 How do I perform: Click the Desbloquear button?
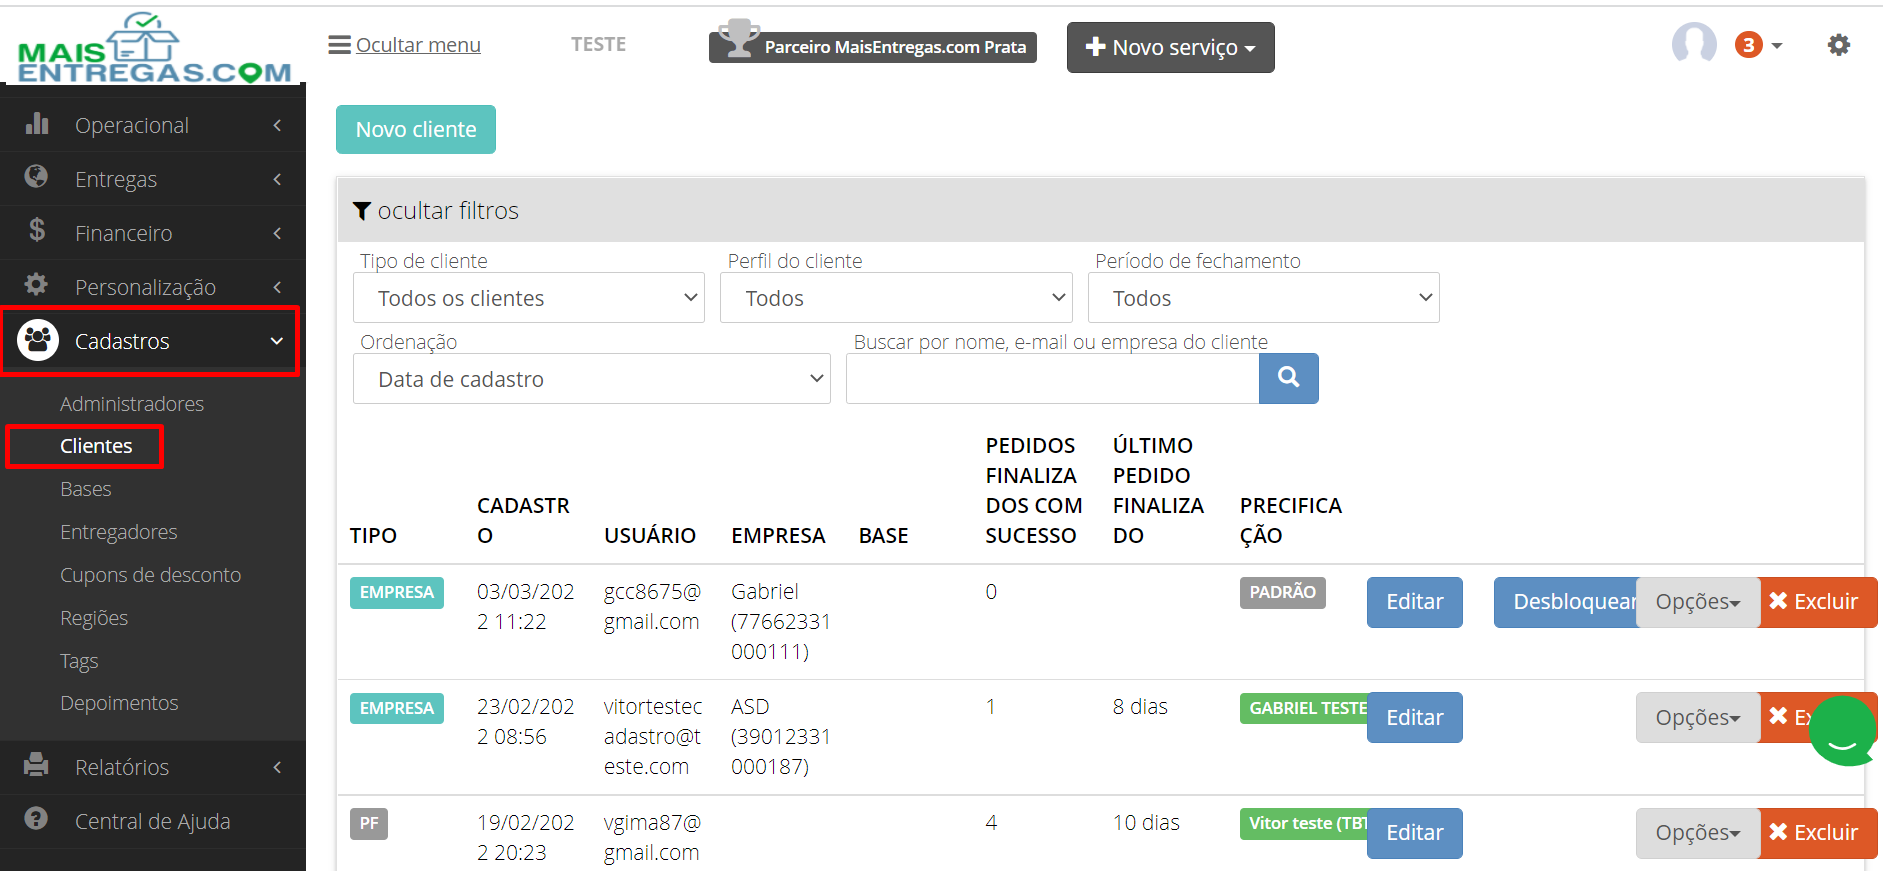[1566, 602]
